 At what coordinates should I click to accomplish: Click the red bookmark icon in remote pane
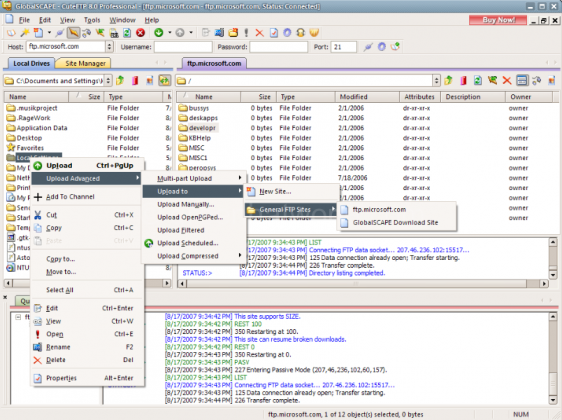point(463,81)
